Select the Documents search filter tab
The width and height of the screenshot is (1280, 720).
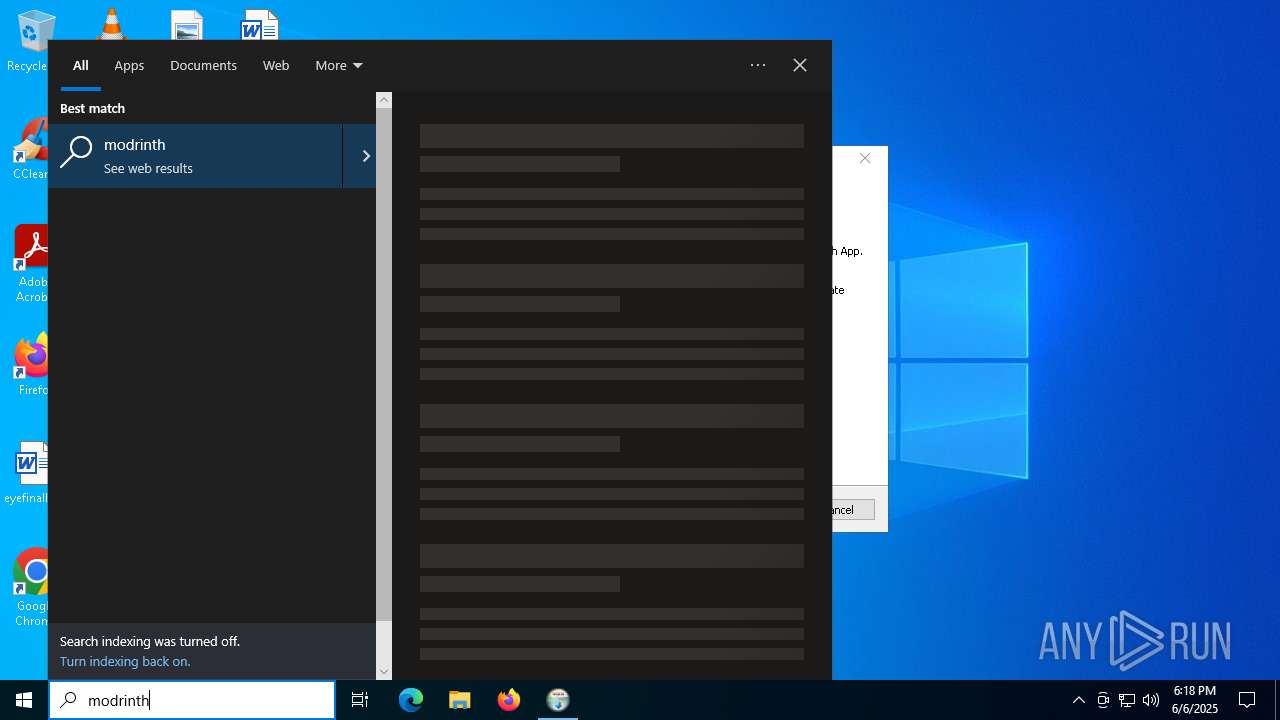(203, 66)
